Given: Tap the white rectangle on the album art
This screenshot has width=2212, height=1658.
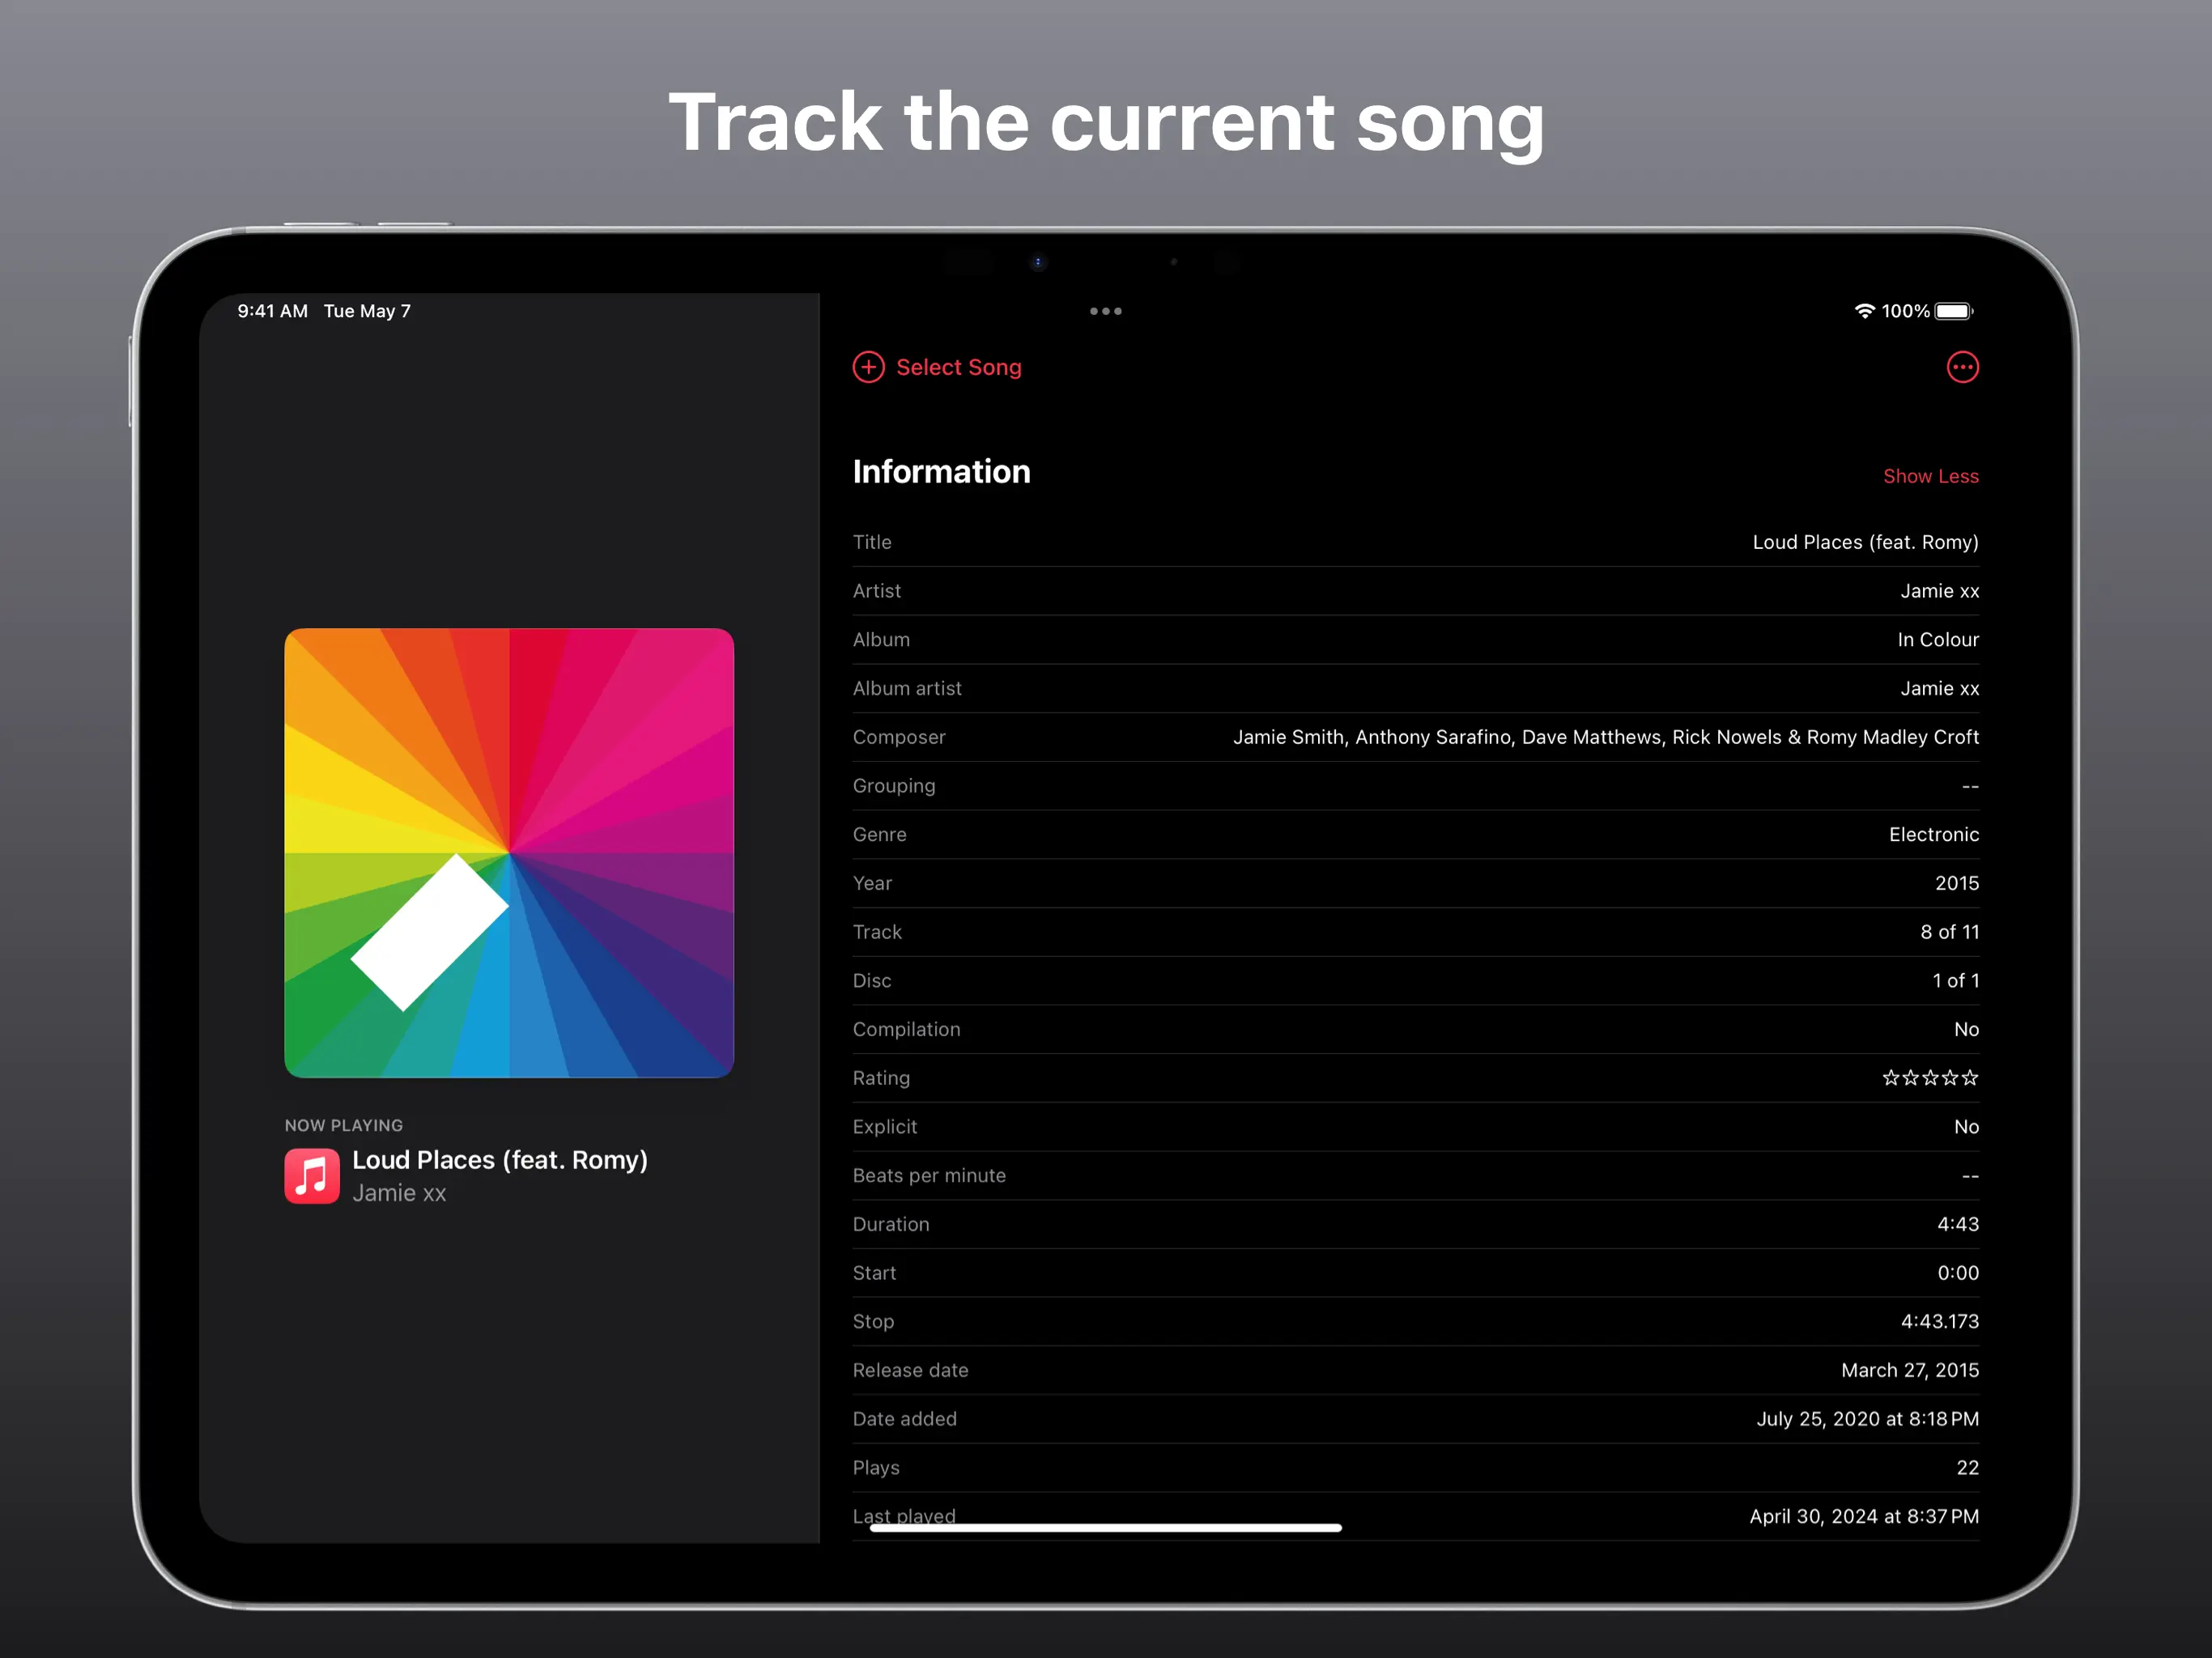Looking at the screenshot, I should pyautogui.click(x=430, y=932).
